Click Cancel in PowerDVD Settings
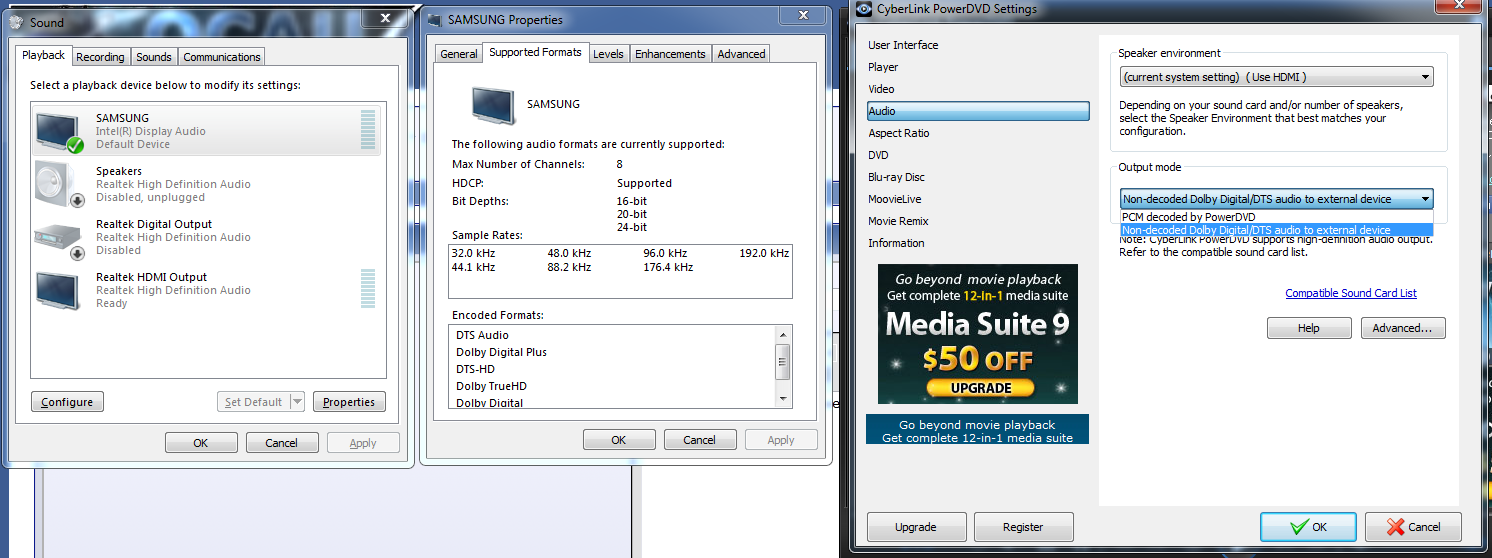The image size is (1492, 558). click(1413, 527)
